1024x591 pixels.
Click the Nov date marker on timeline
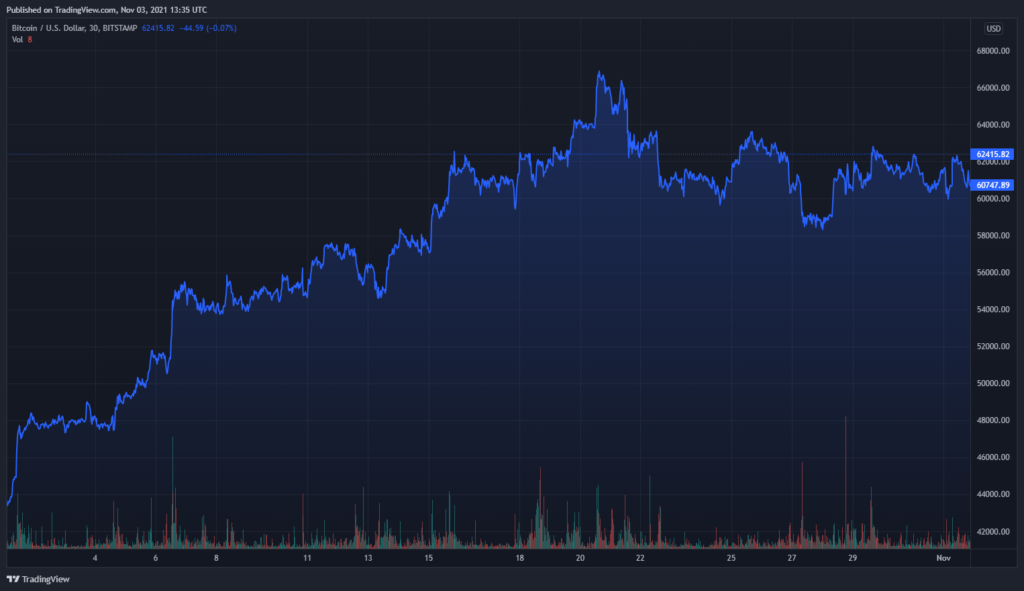point(943,558)
